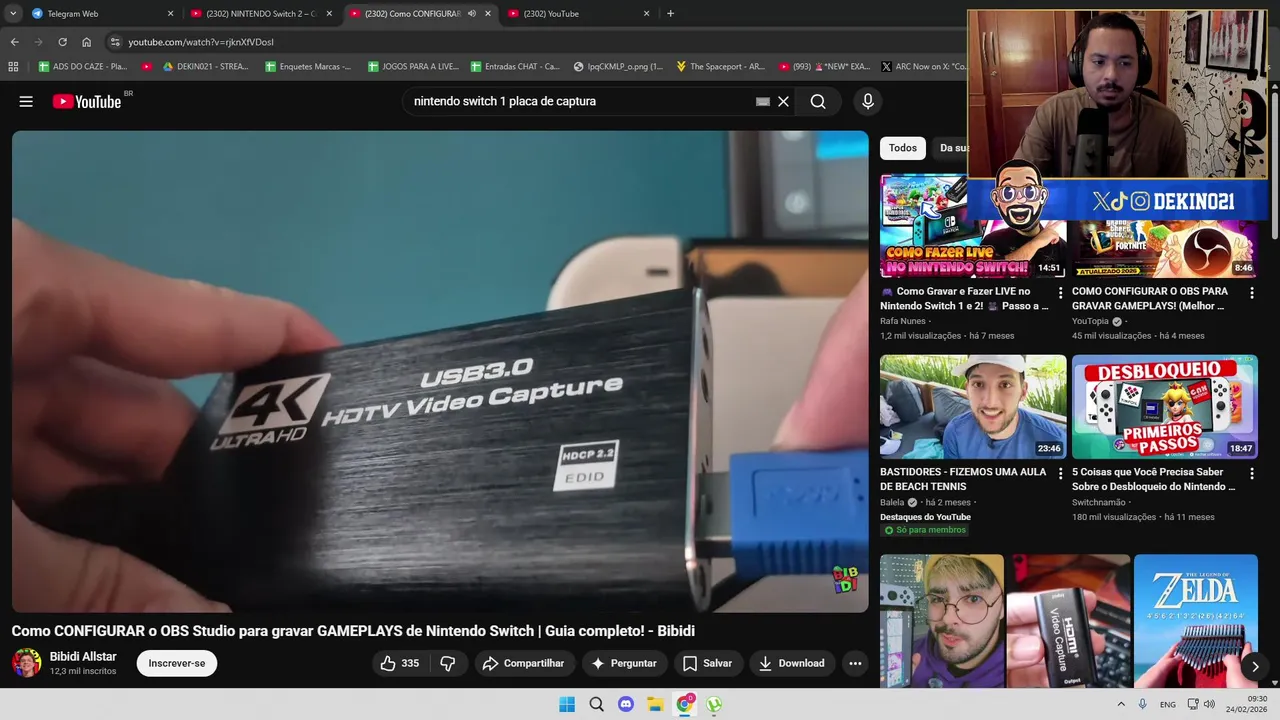This screenshot has width=1280, height=720.
Task: Open JOGOS PARA A LIVE bookmark
Action: pyautogui.click(x=412, y=67)
